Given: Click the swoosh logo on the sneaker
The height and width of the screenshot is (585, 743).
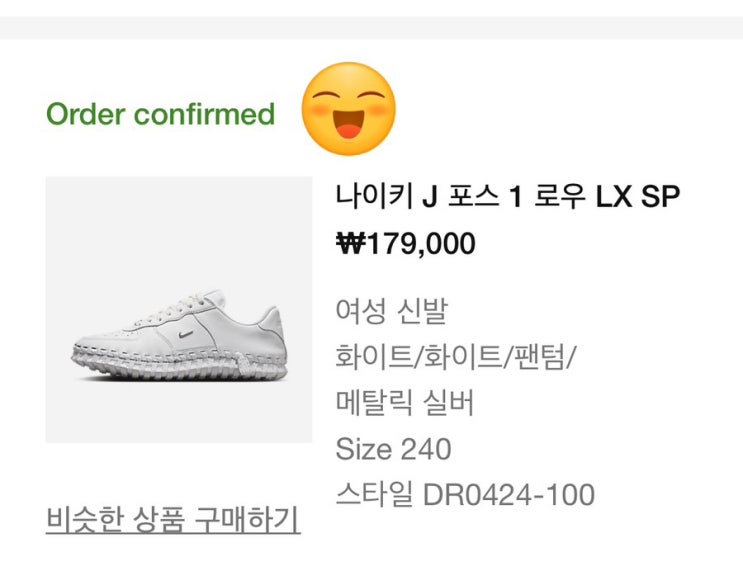Looking at the screenshot, I should pyautogui.click(x=181, y=332).
